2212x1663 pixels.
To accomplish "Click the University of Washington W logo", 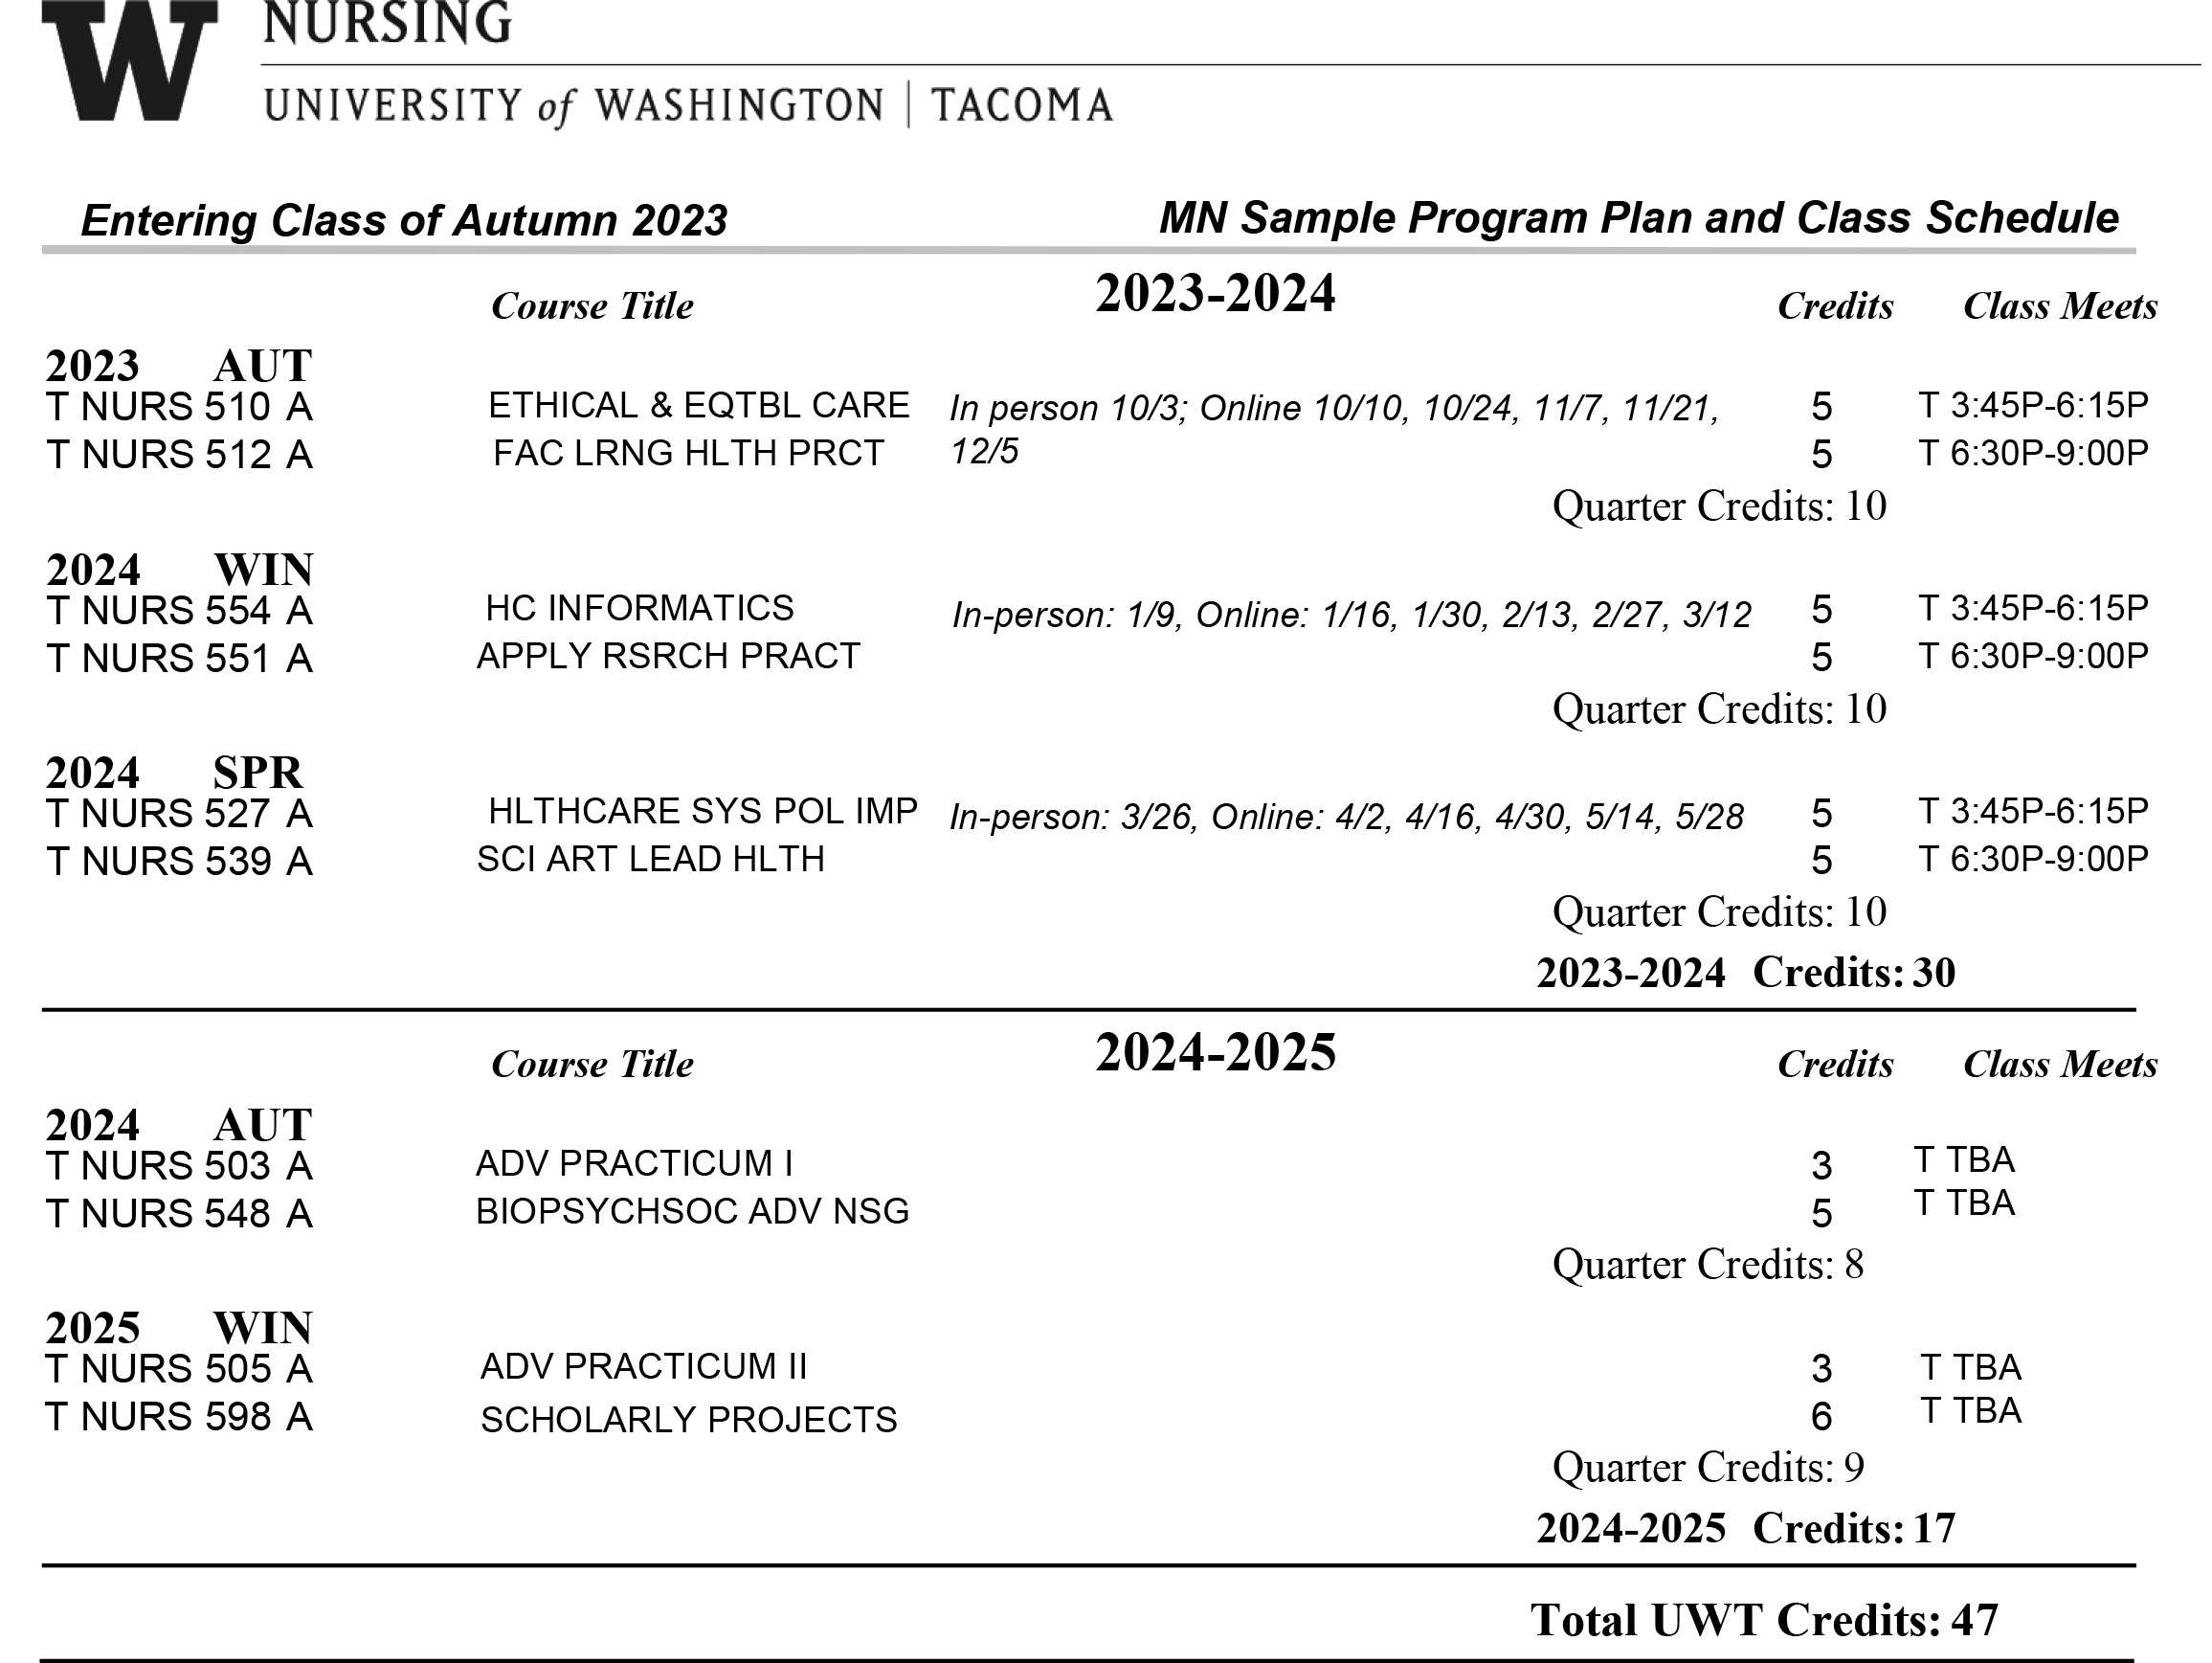I will pos(129,60).
